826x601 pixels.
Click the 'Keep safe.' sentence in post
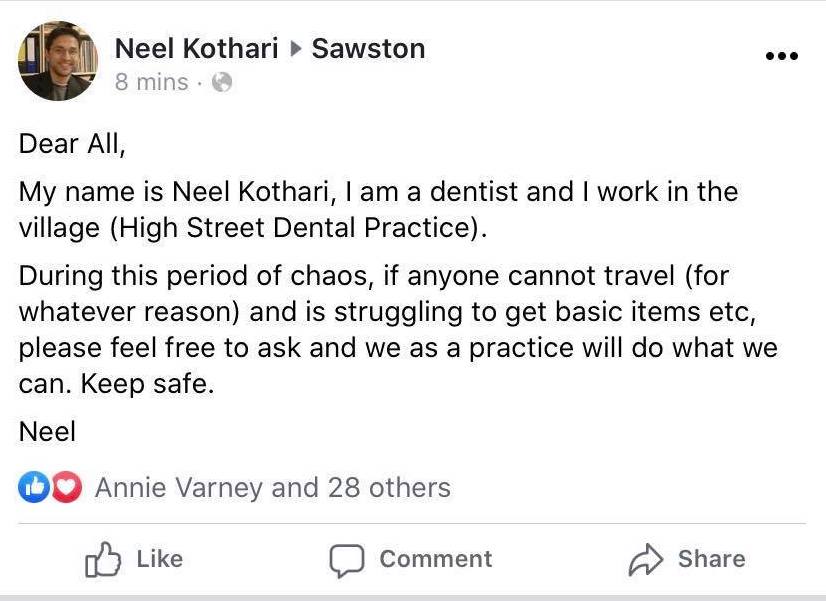(x=147, y=383)
